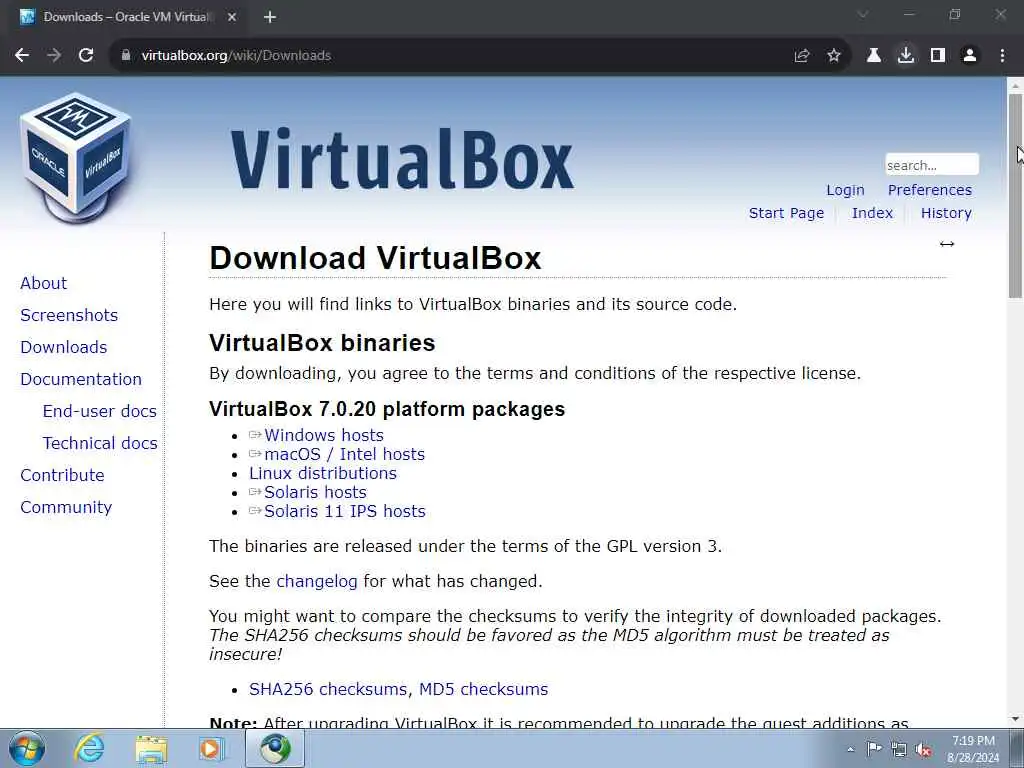Open Windows Media Player taskbar icon

tap(212, 748)
